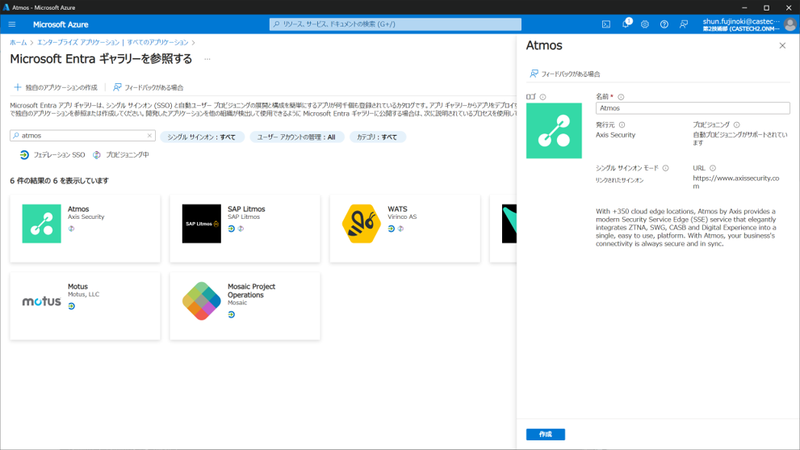Click '6 件の結果の 6 を表示しています' text
The image size is (800, 450).
59,181
